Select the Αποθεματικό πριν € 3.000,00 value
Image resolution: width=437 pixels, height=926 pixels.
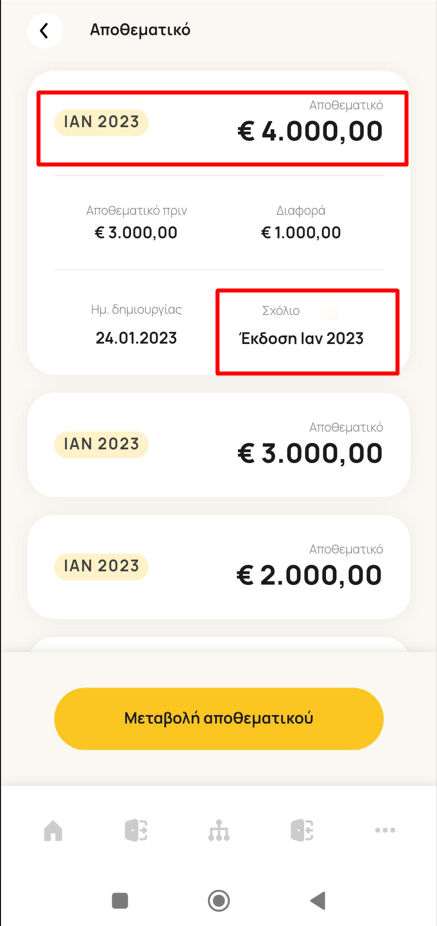[x=136, y=233]
